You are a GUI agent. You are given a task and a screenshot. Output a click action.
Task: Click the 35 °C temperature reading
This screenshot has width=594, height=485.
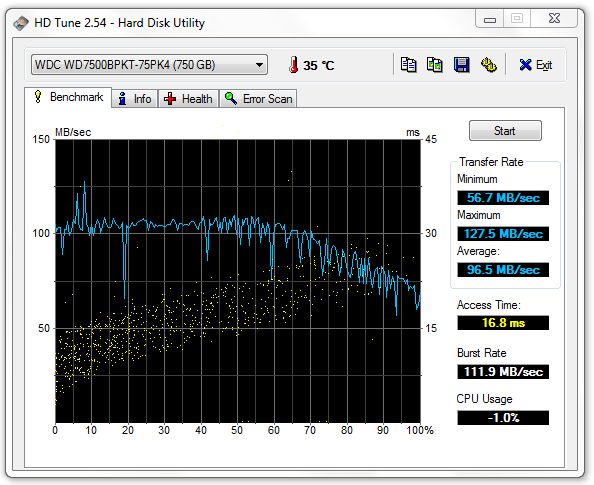[319, 66]
